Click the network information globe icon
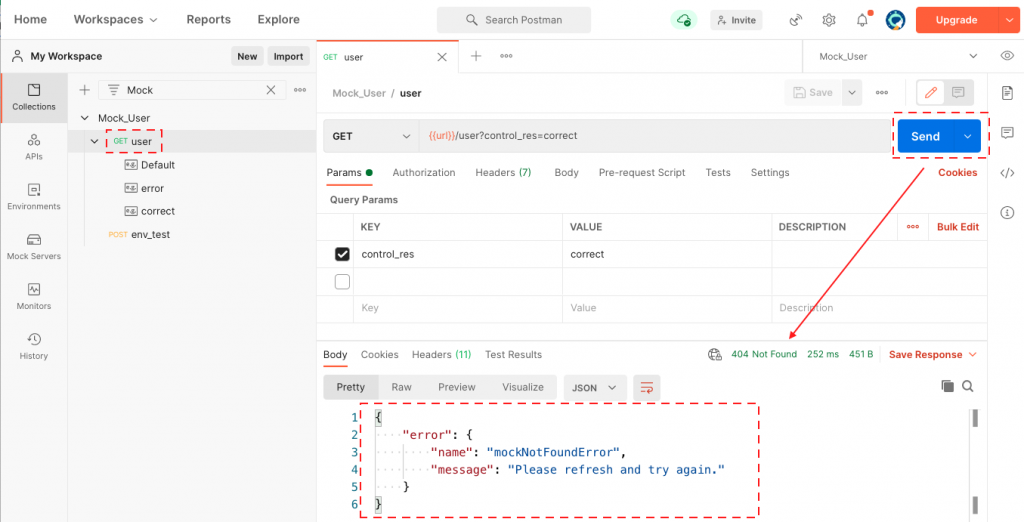1024x522 pixels. coord(715,355)
